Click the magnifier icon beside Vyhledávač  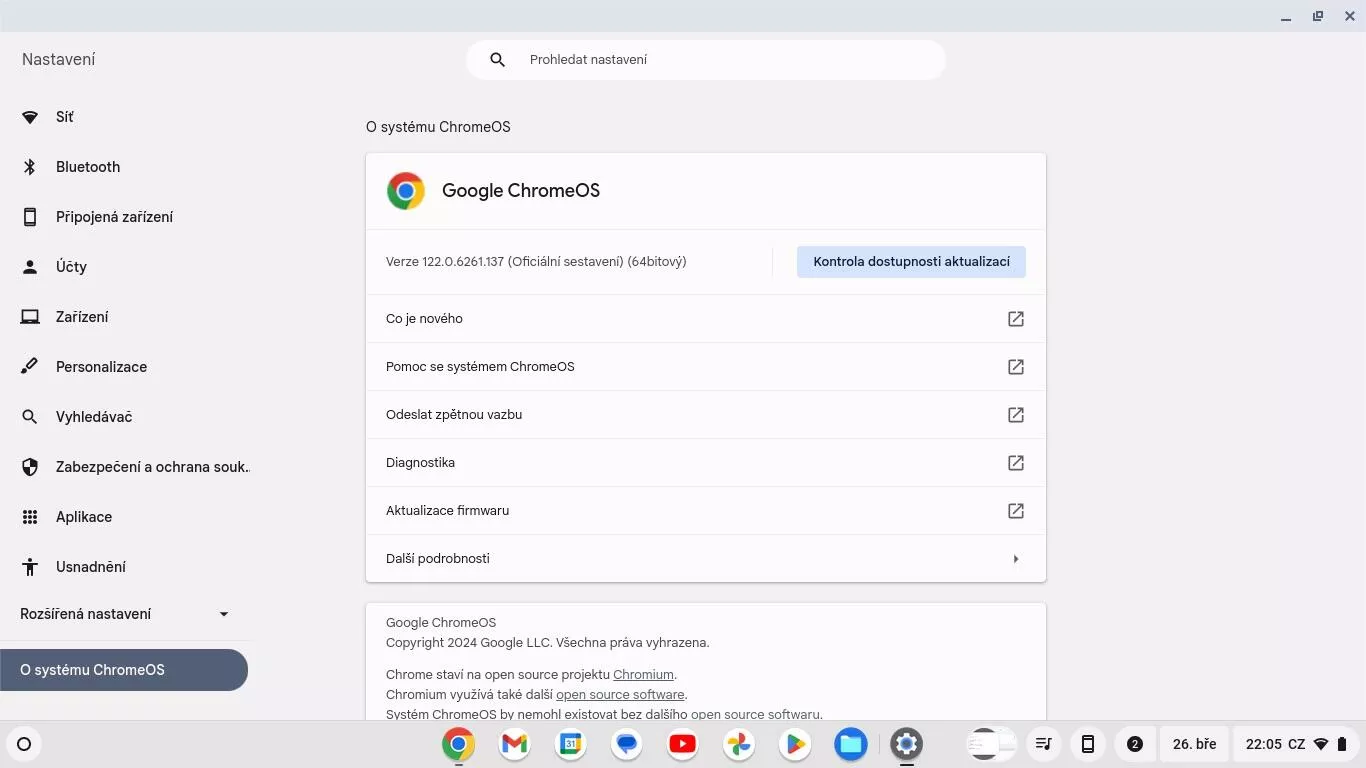tap(30, 417)
